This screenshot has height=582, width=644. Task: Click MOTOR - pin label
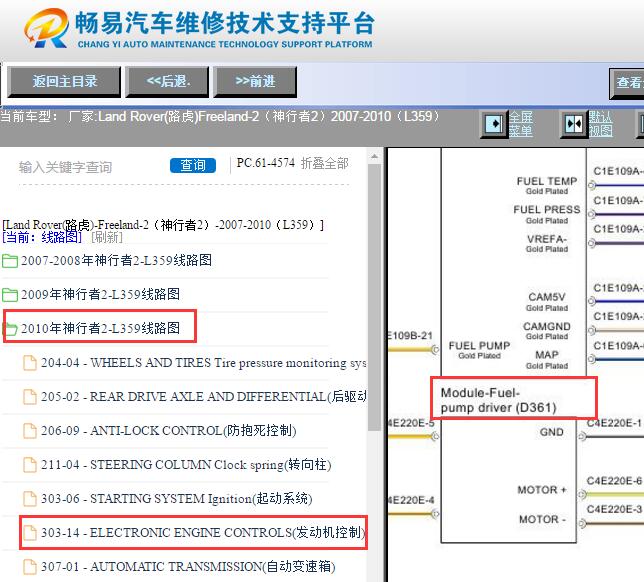click(542, 520)
